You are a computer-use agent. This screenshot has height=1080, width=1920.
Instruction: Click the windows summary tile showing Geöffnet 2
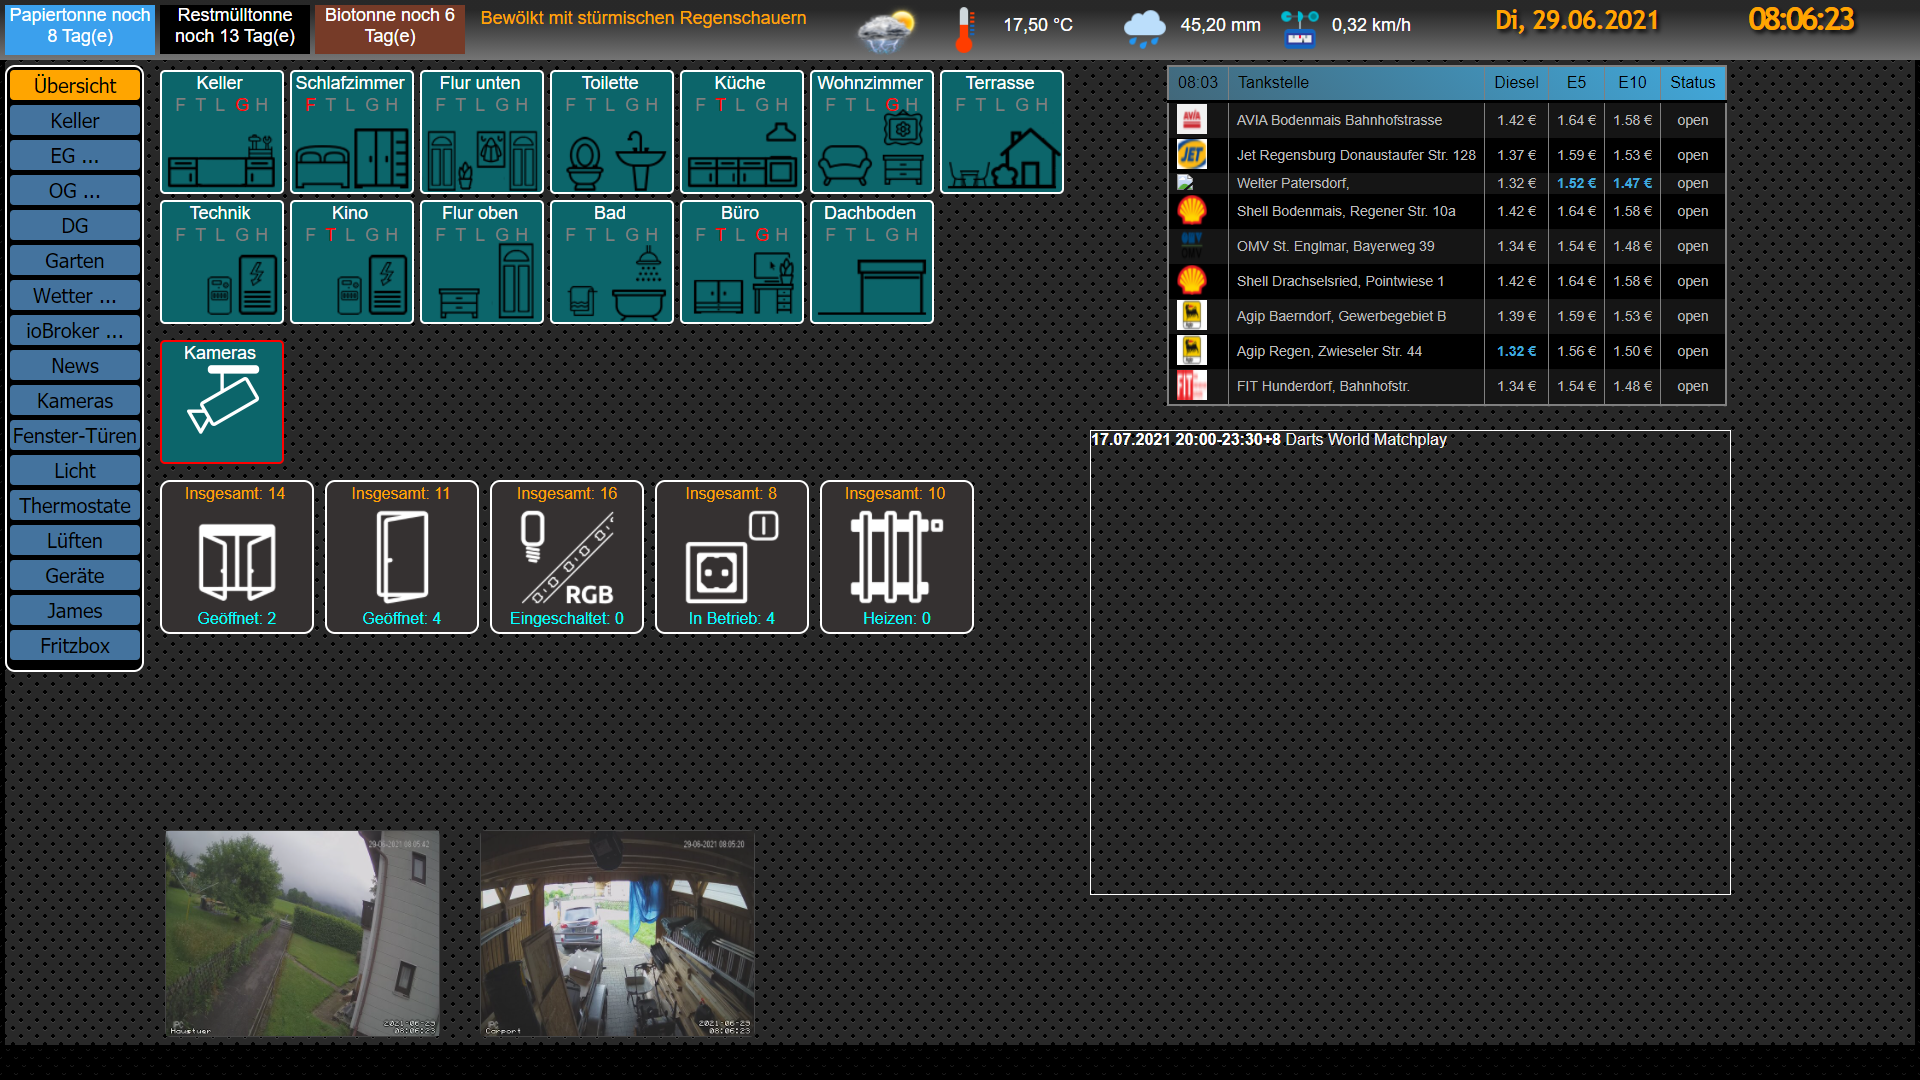237,557
